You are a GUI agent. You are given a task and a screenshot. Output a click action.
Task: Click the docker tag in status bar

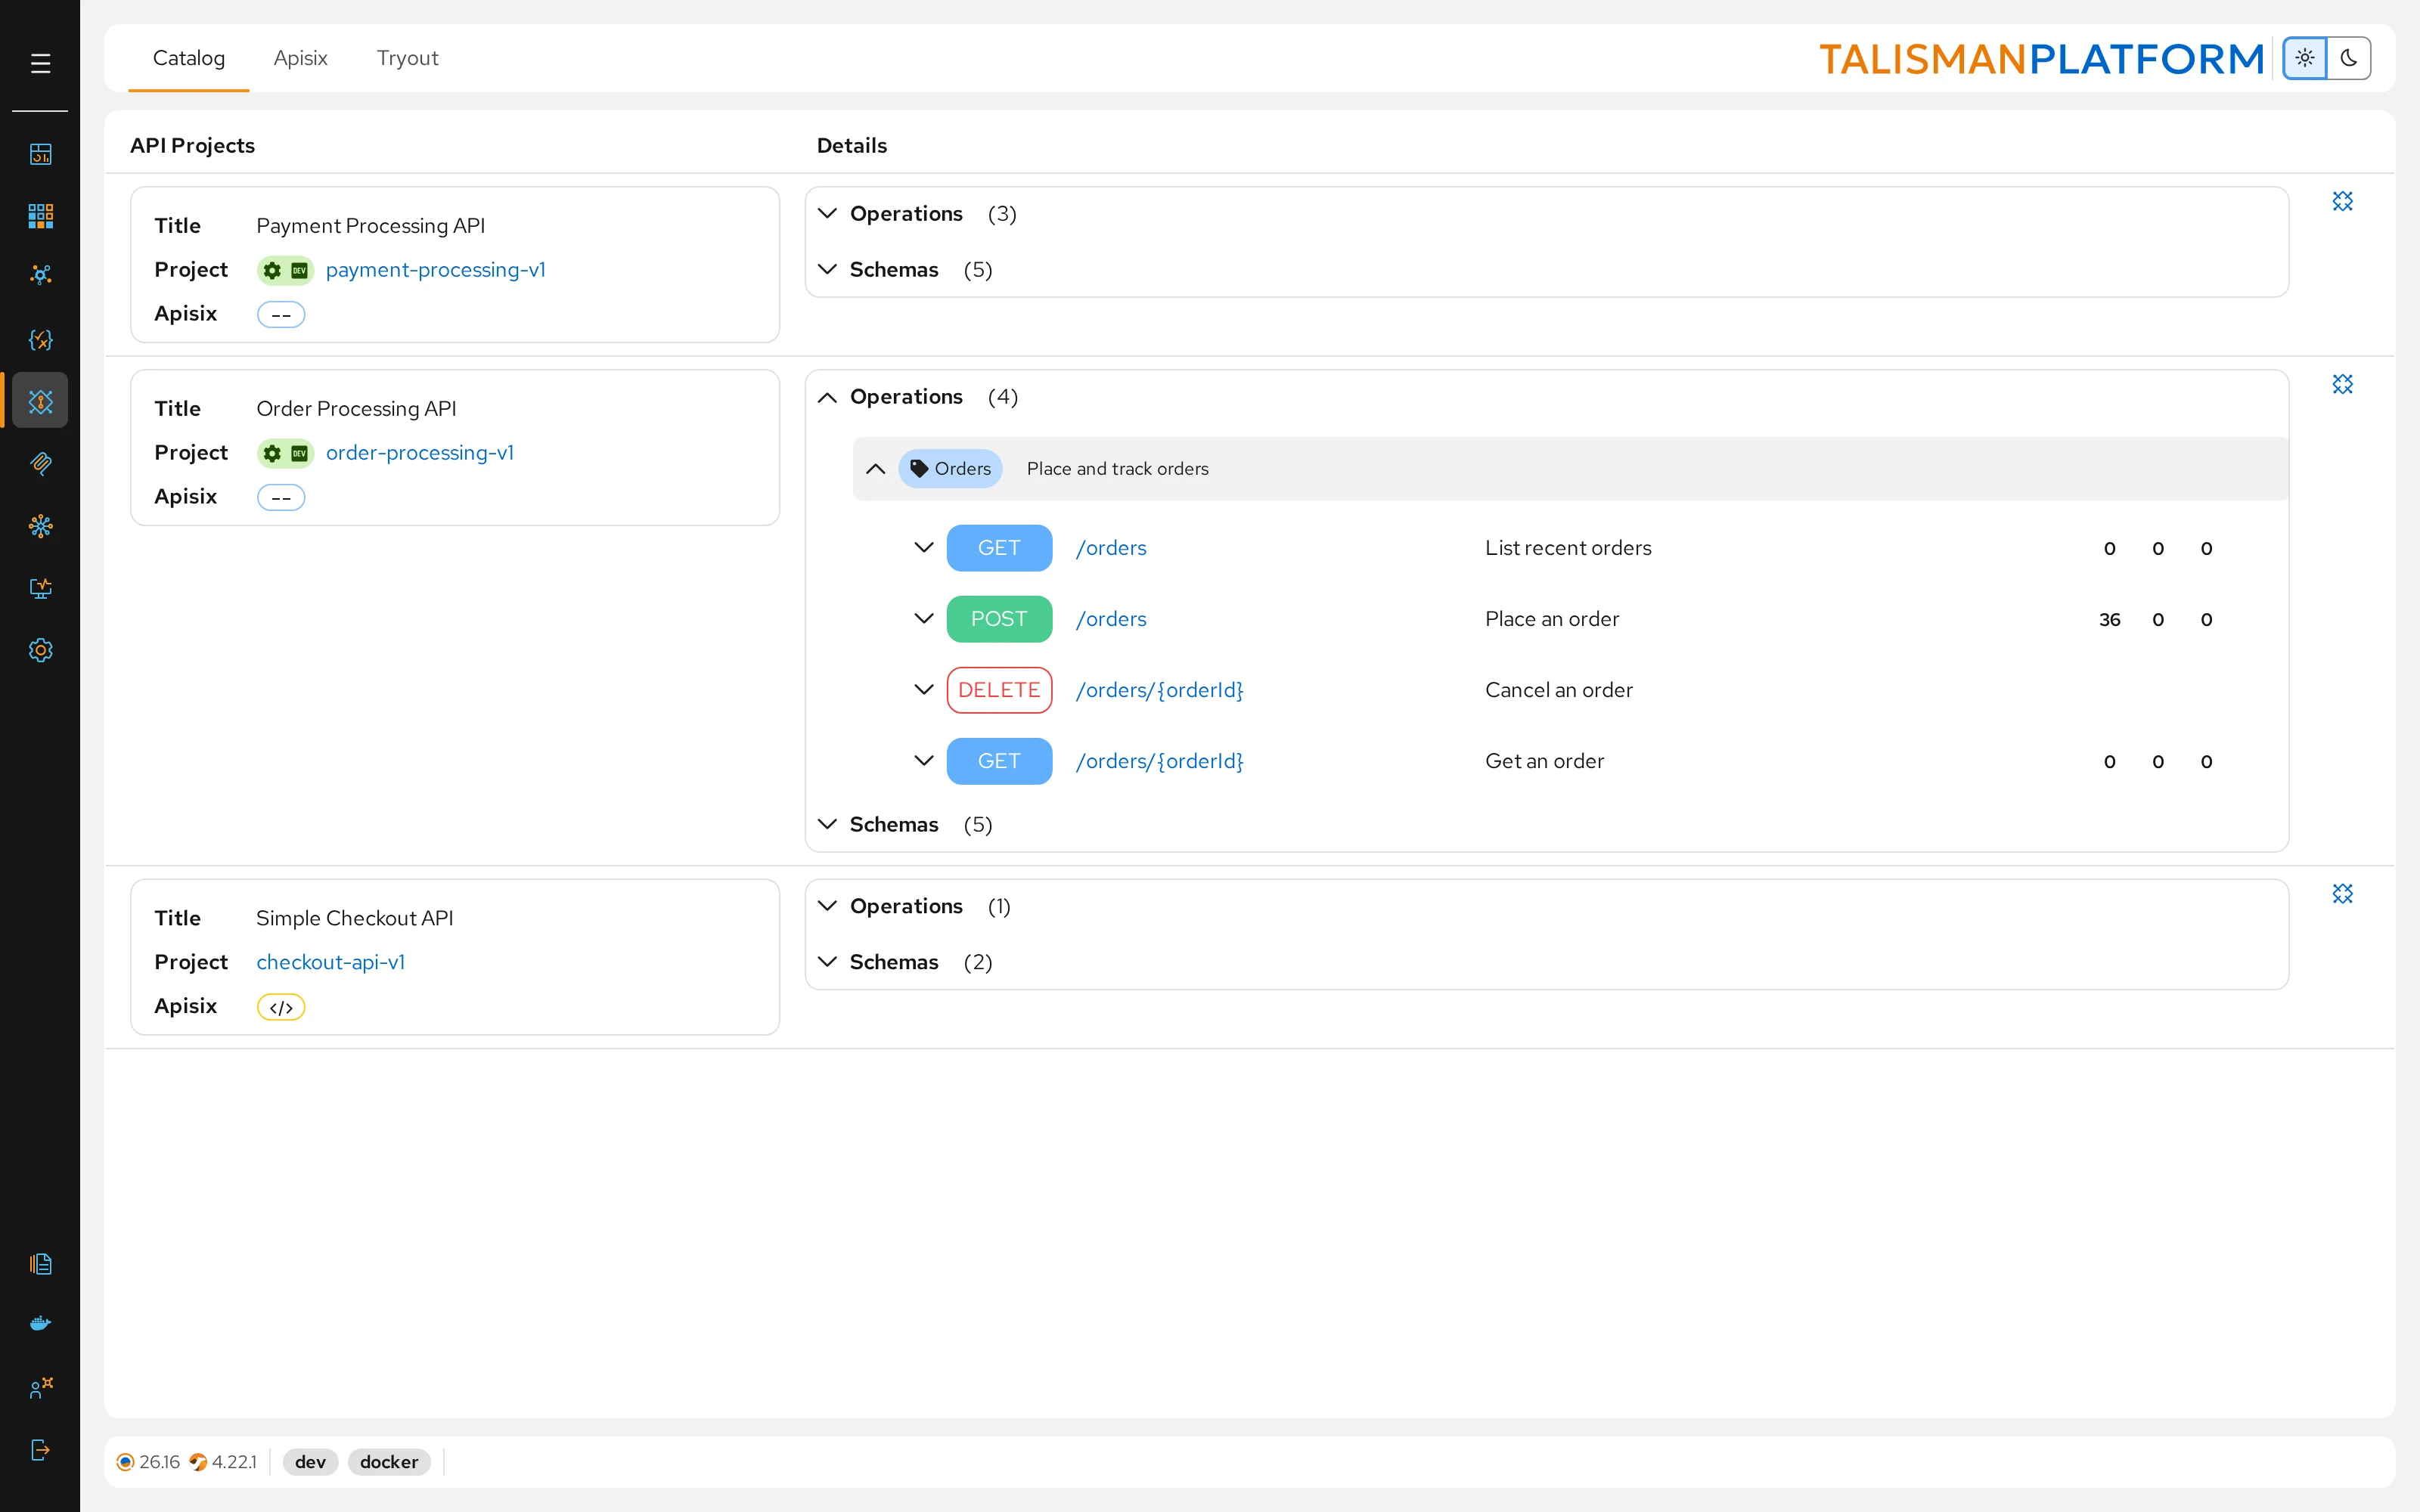pyautogui.click(x=389, y=1462)
